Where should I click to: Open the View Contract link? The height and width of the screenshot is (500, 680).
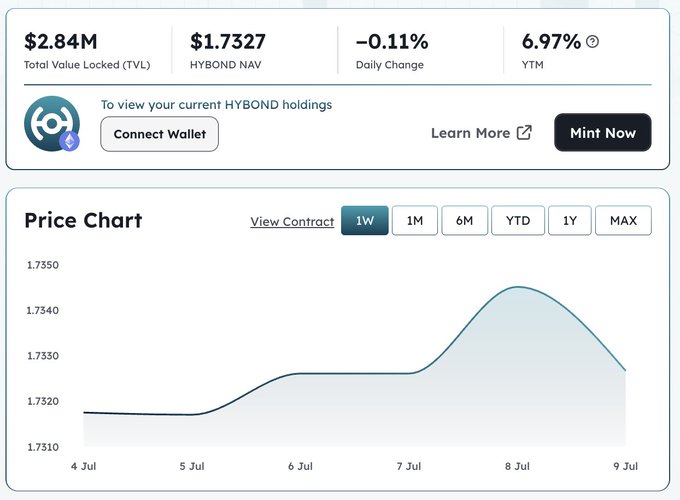coord(292,222)
